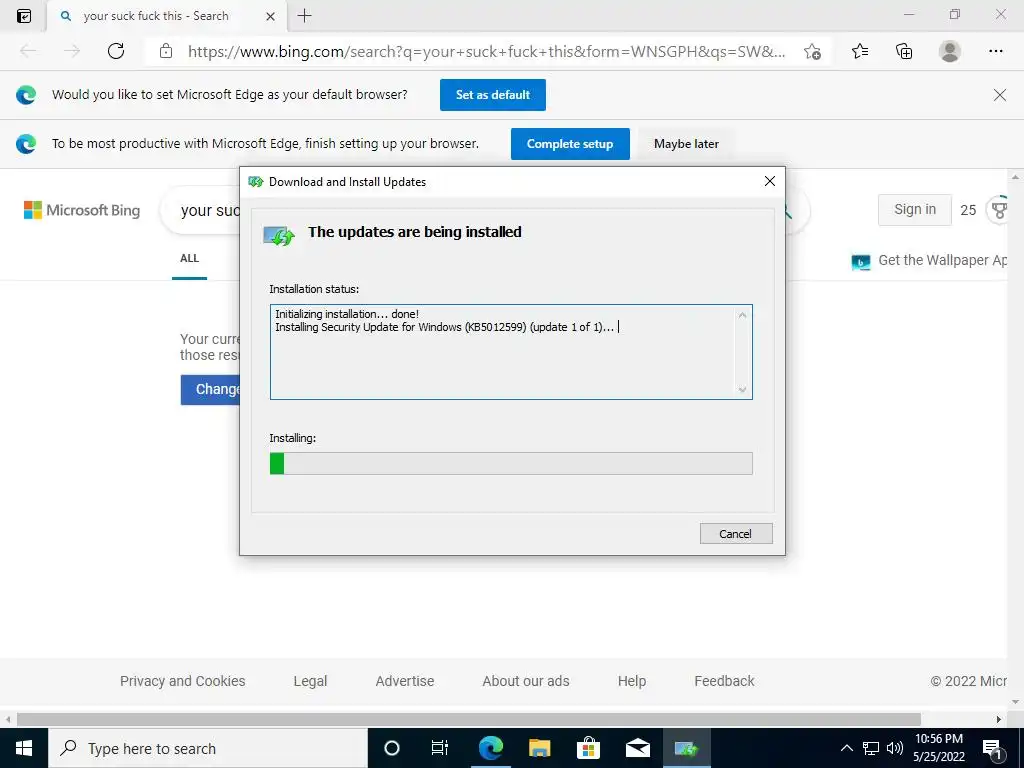1024x768 pixels.
Task: Dismiss the default browser prompt bar
Action: 999,95
